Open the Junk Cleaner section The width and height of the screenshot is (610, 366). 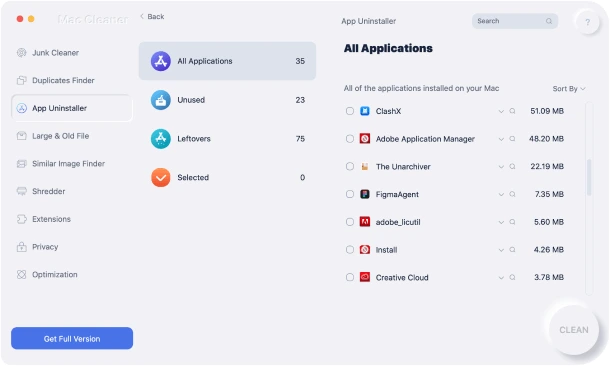pos(55,53)
